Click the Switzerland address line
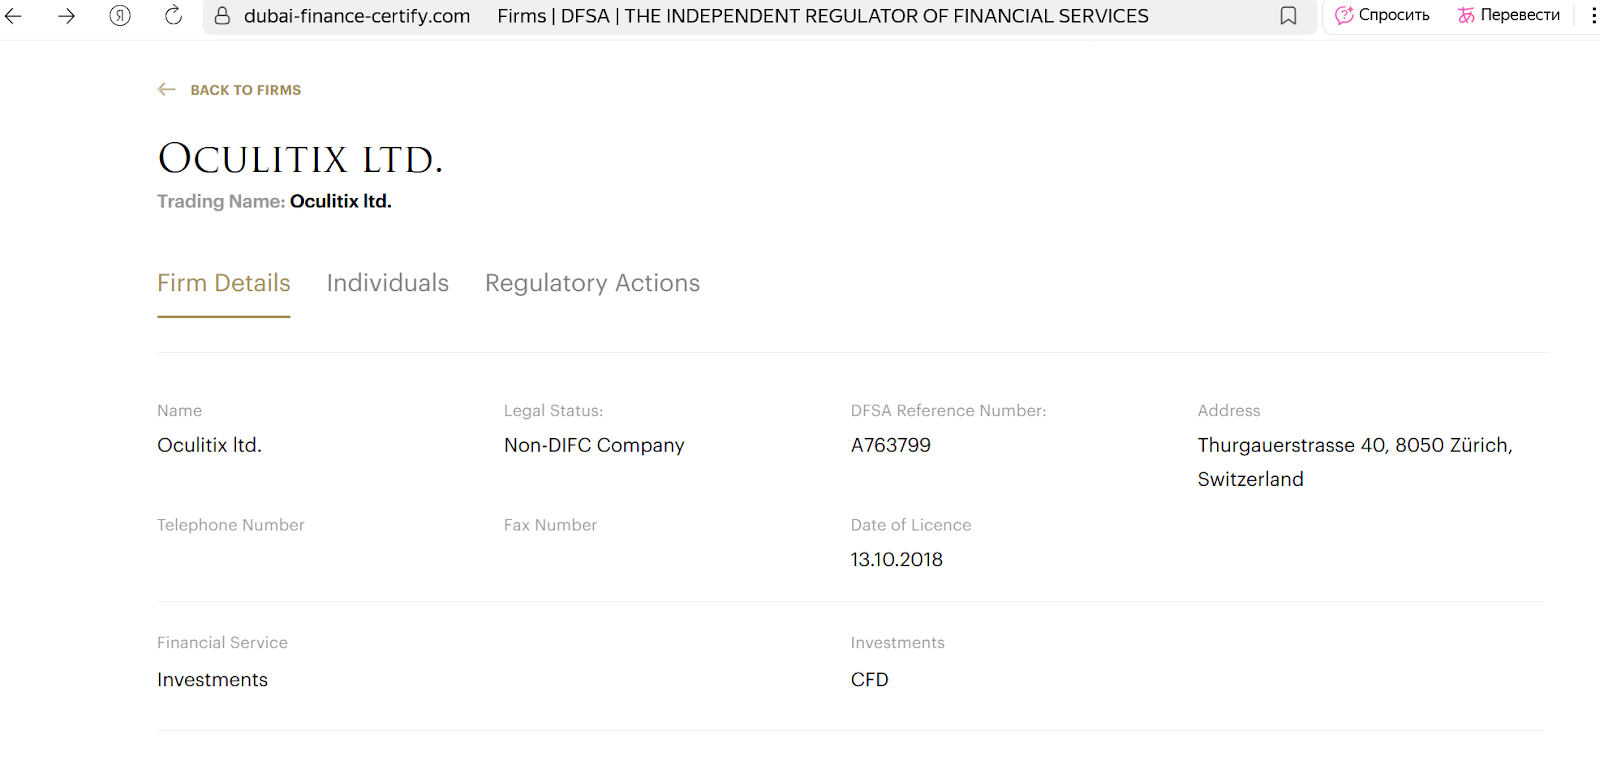The image size is (1600, 765). (x=1251, y=479)
